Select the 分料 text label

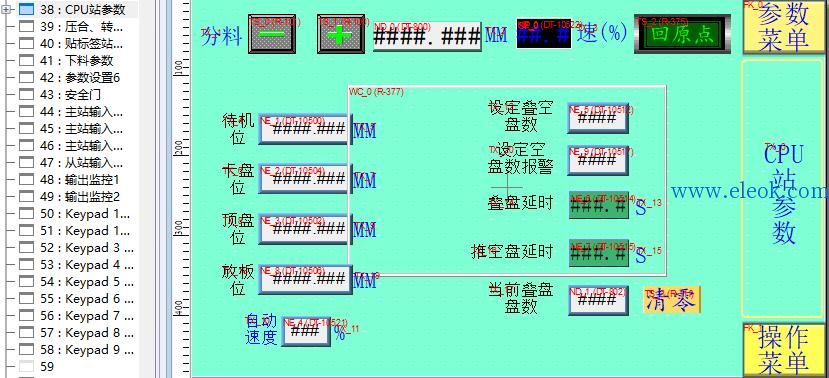[222, 36]
